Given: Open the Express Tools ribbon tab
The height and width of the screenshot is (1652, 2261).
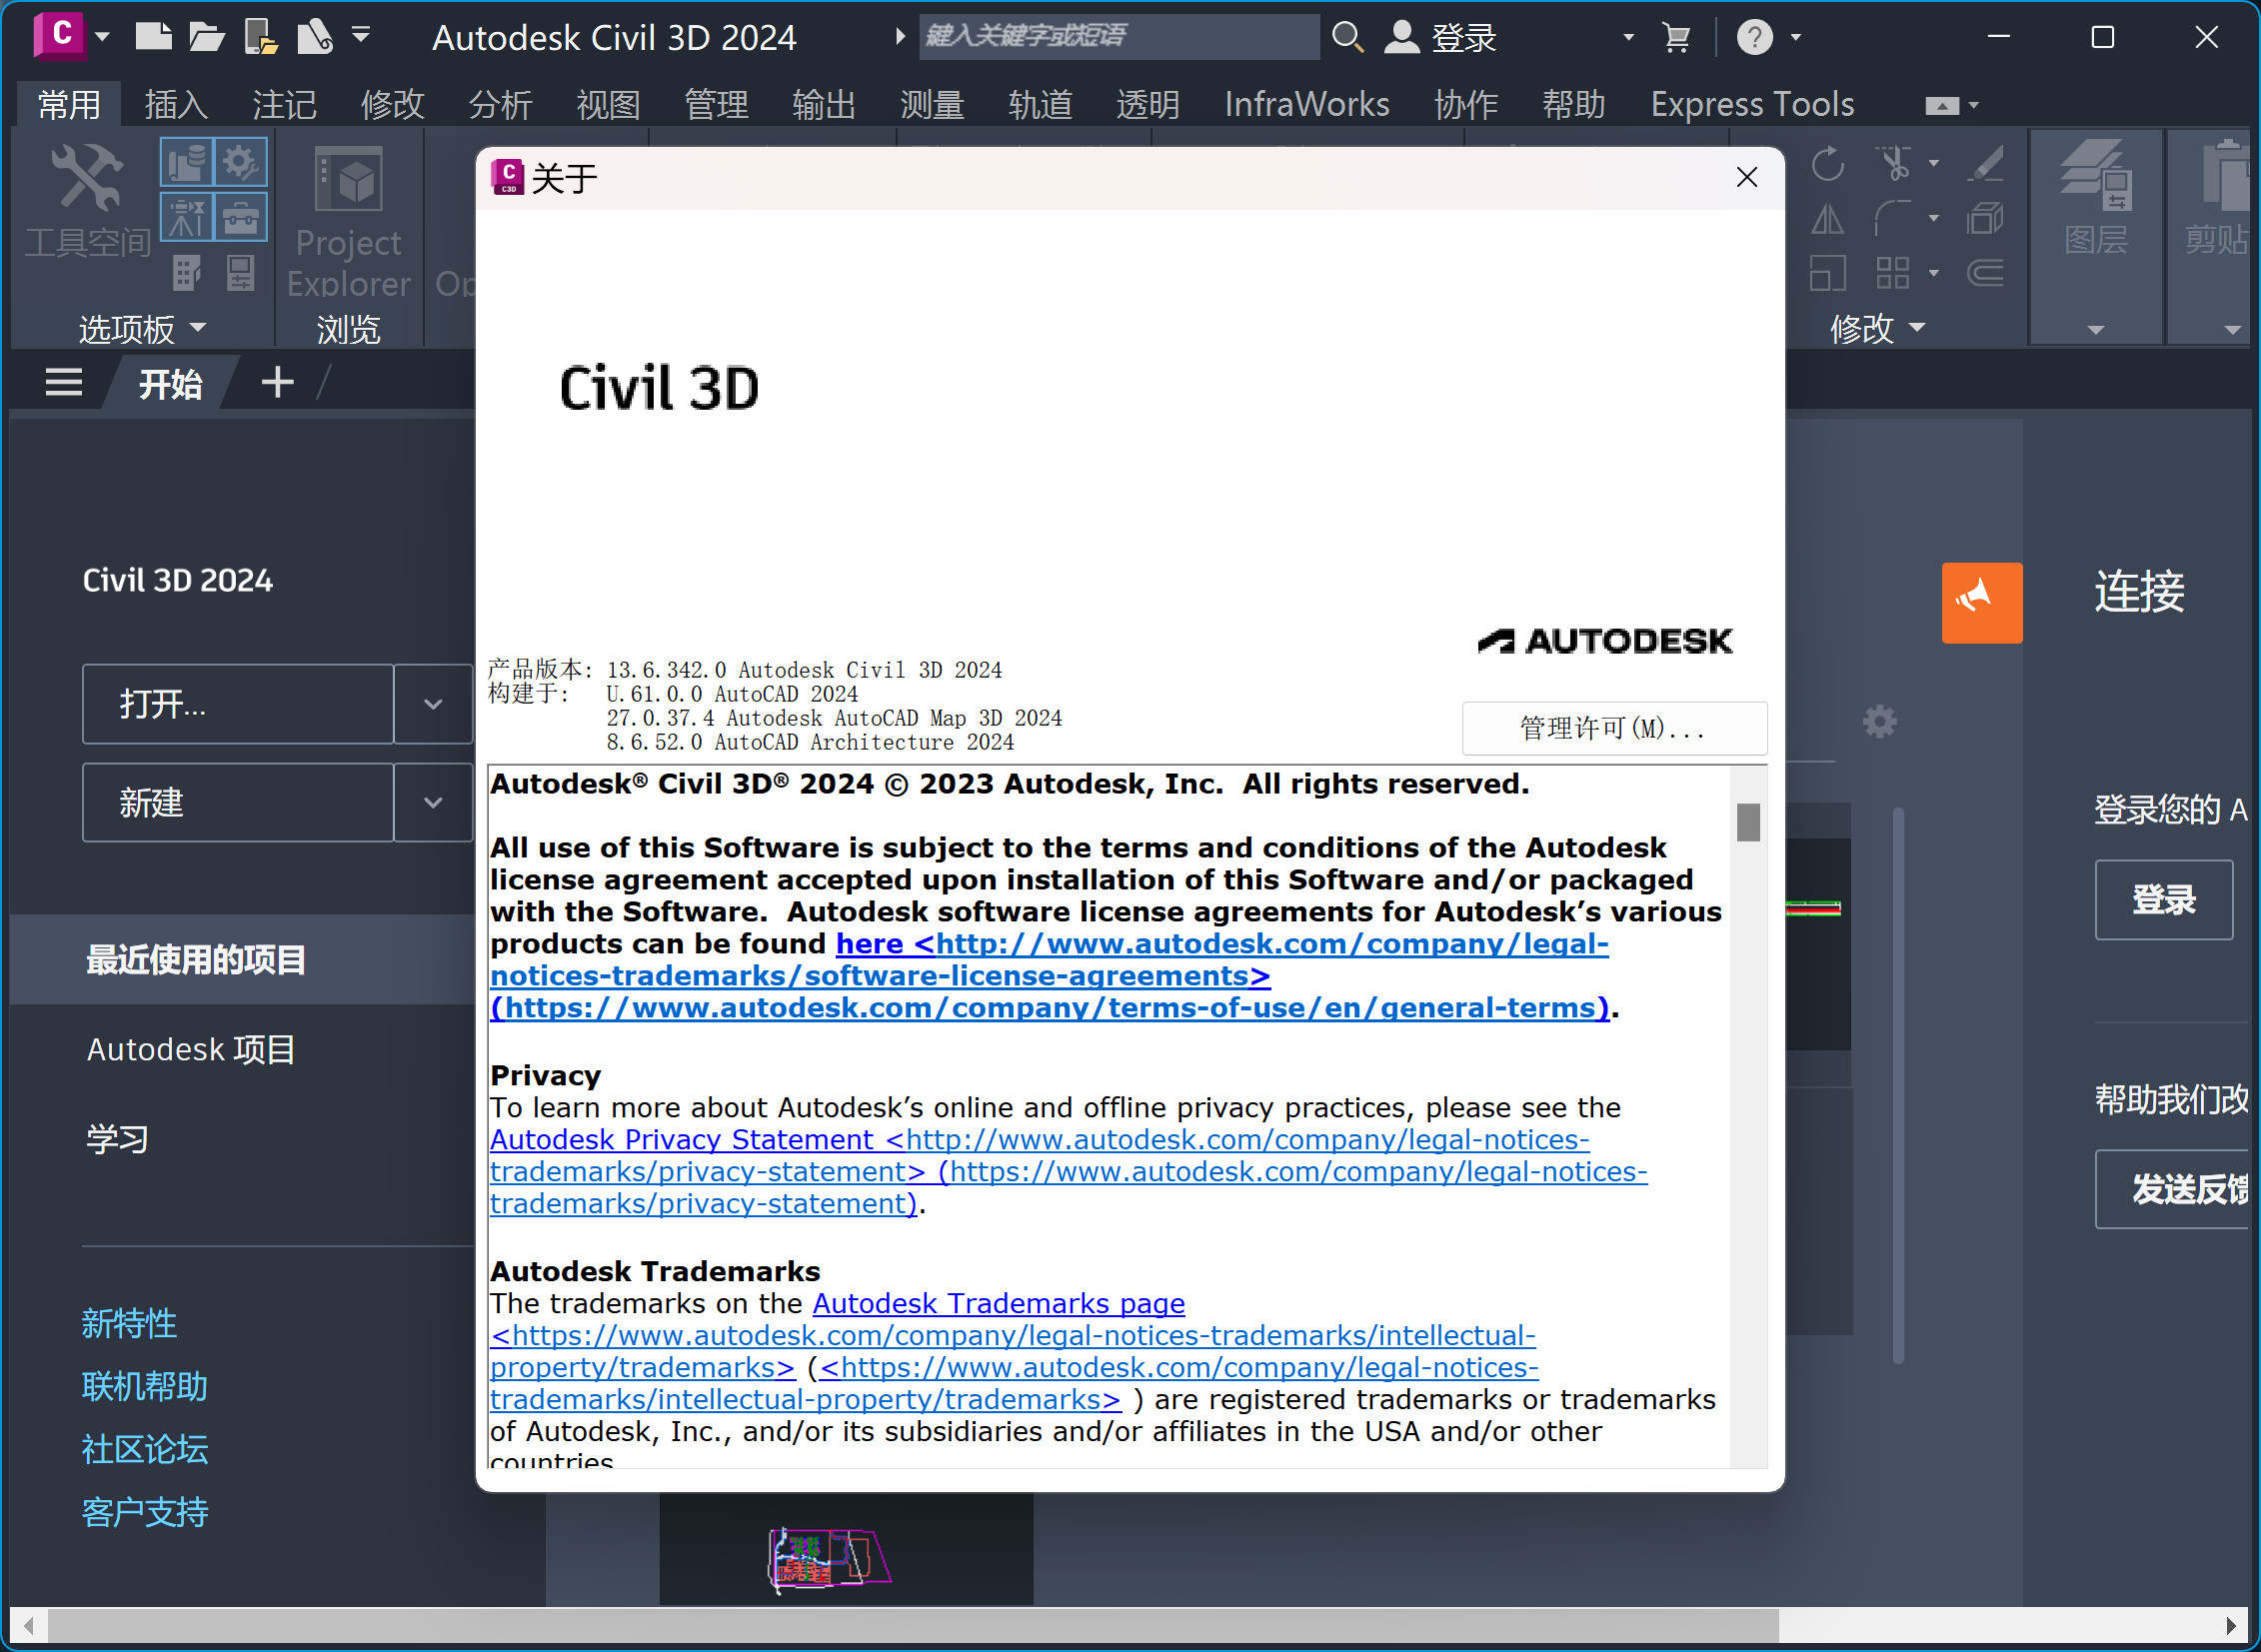Looking at the screenshot, I should click(x=1751, y=104).
